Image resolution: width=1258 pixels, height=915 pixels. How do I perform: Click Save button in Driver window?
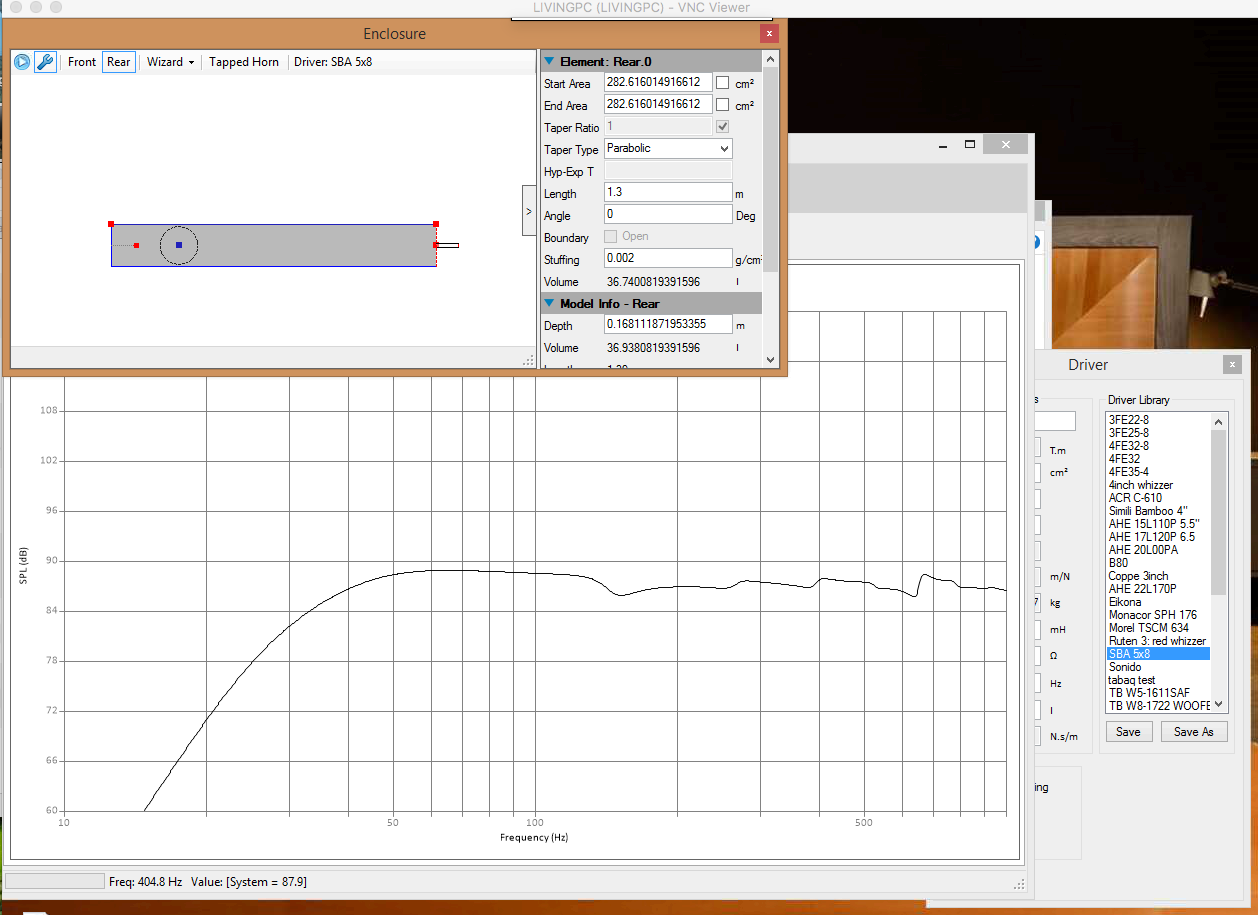point(1128,732)
